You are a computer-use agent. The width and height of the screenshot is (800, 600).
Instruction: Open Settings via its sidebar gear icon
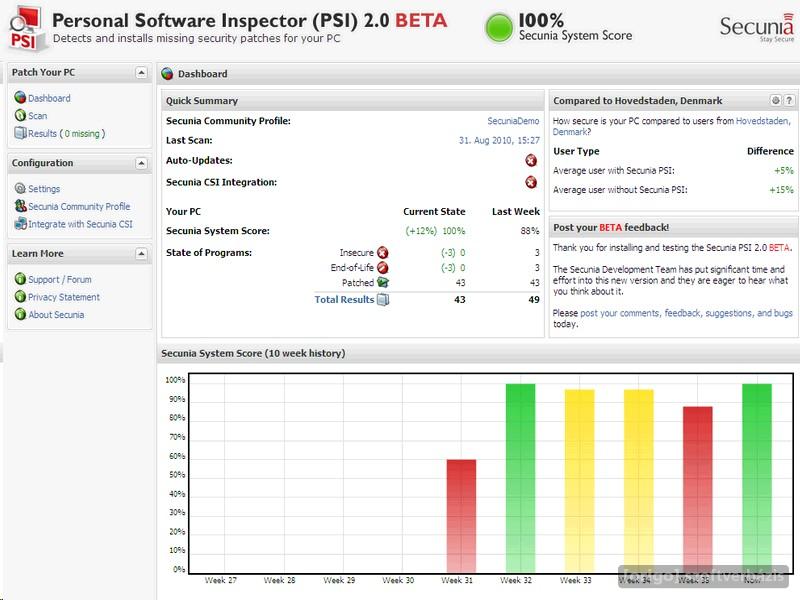click(x=20, y=188)
